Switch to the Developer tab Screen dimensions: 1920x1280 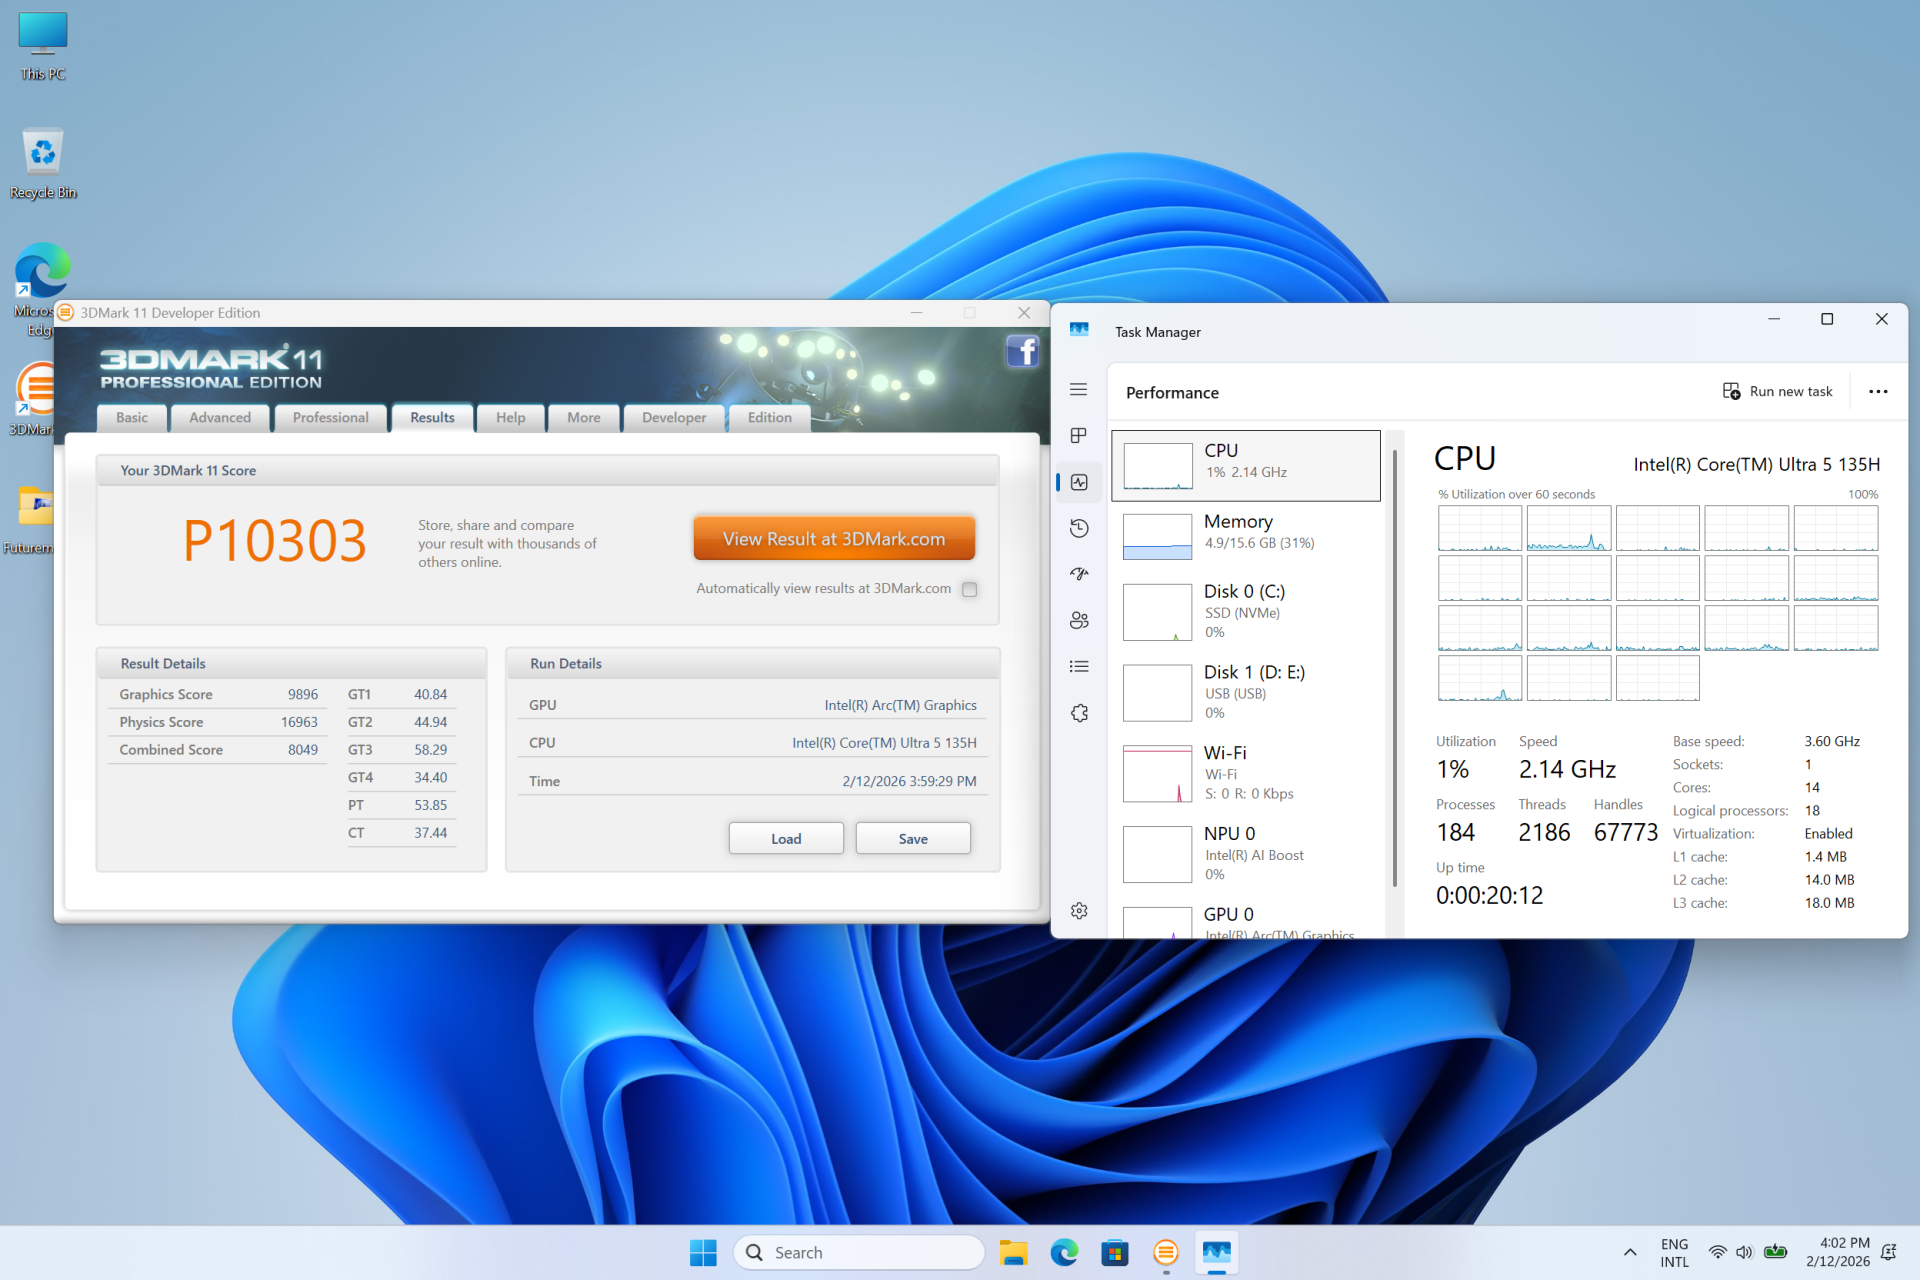674,418
